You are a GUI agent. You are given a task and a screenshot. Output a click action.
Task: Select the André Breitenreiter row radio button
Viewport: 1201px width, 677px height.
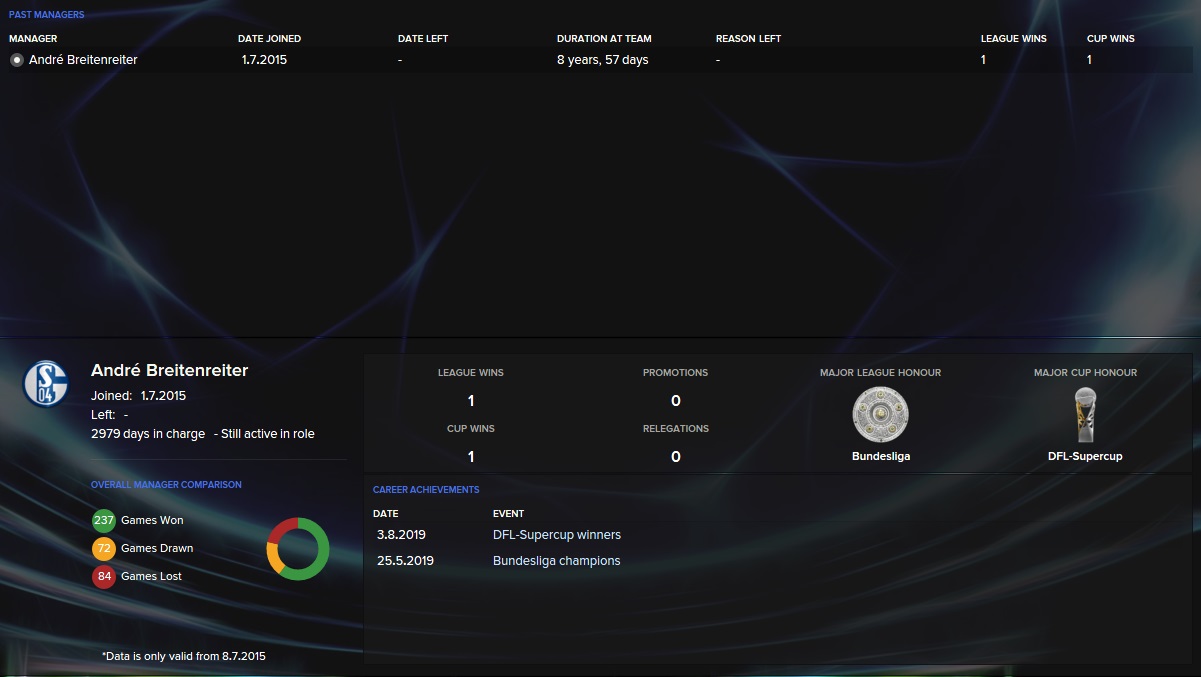17,60
